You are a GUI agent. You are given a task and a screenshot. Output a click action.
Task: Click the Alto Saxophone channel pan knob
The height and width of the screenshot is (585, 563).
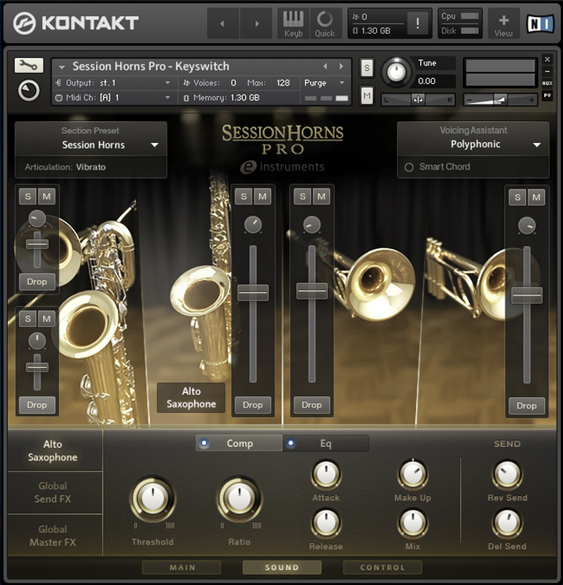coord(253,224)
